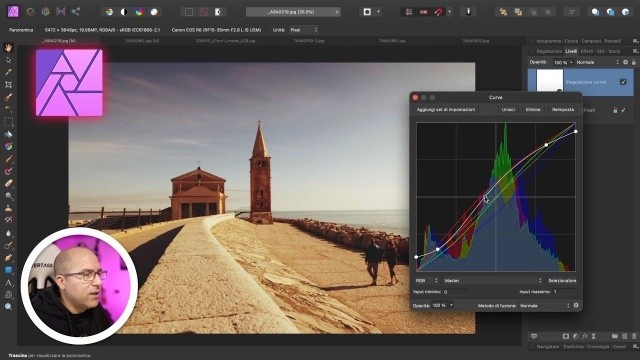The image size is (640, 360).
Task: Click the Unisci button in Curve dialog
Action: (508, 110)
